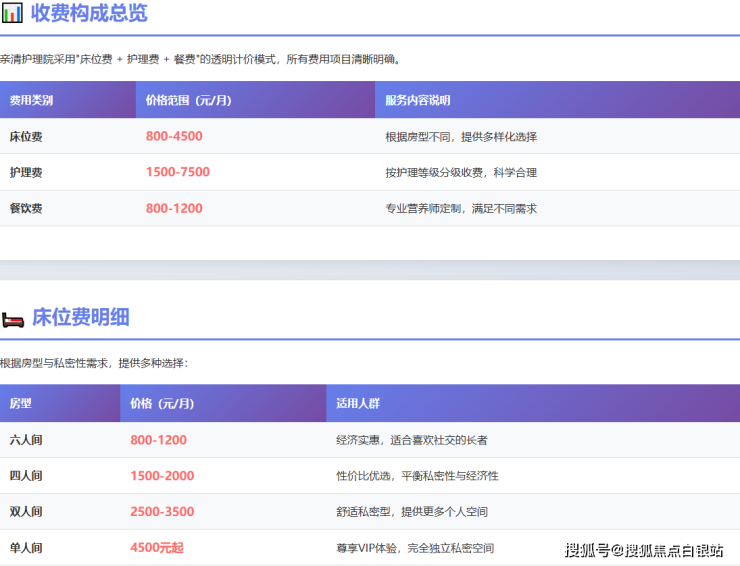Click the 价格范围（元/月）column header
Image resolution: width=740 pixels, height=566 pixels.
click(188, 100)
